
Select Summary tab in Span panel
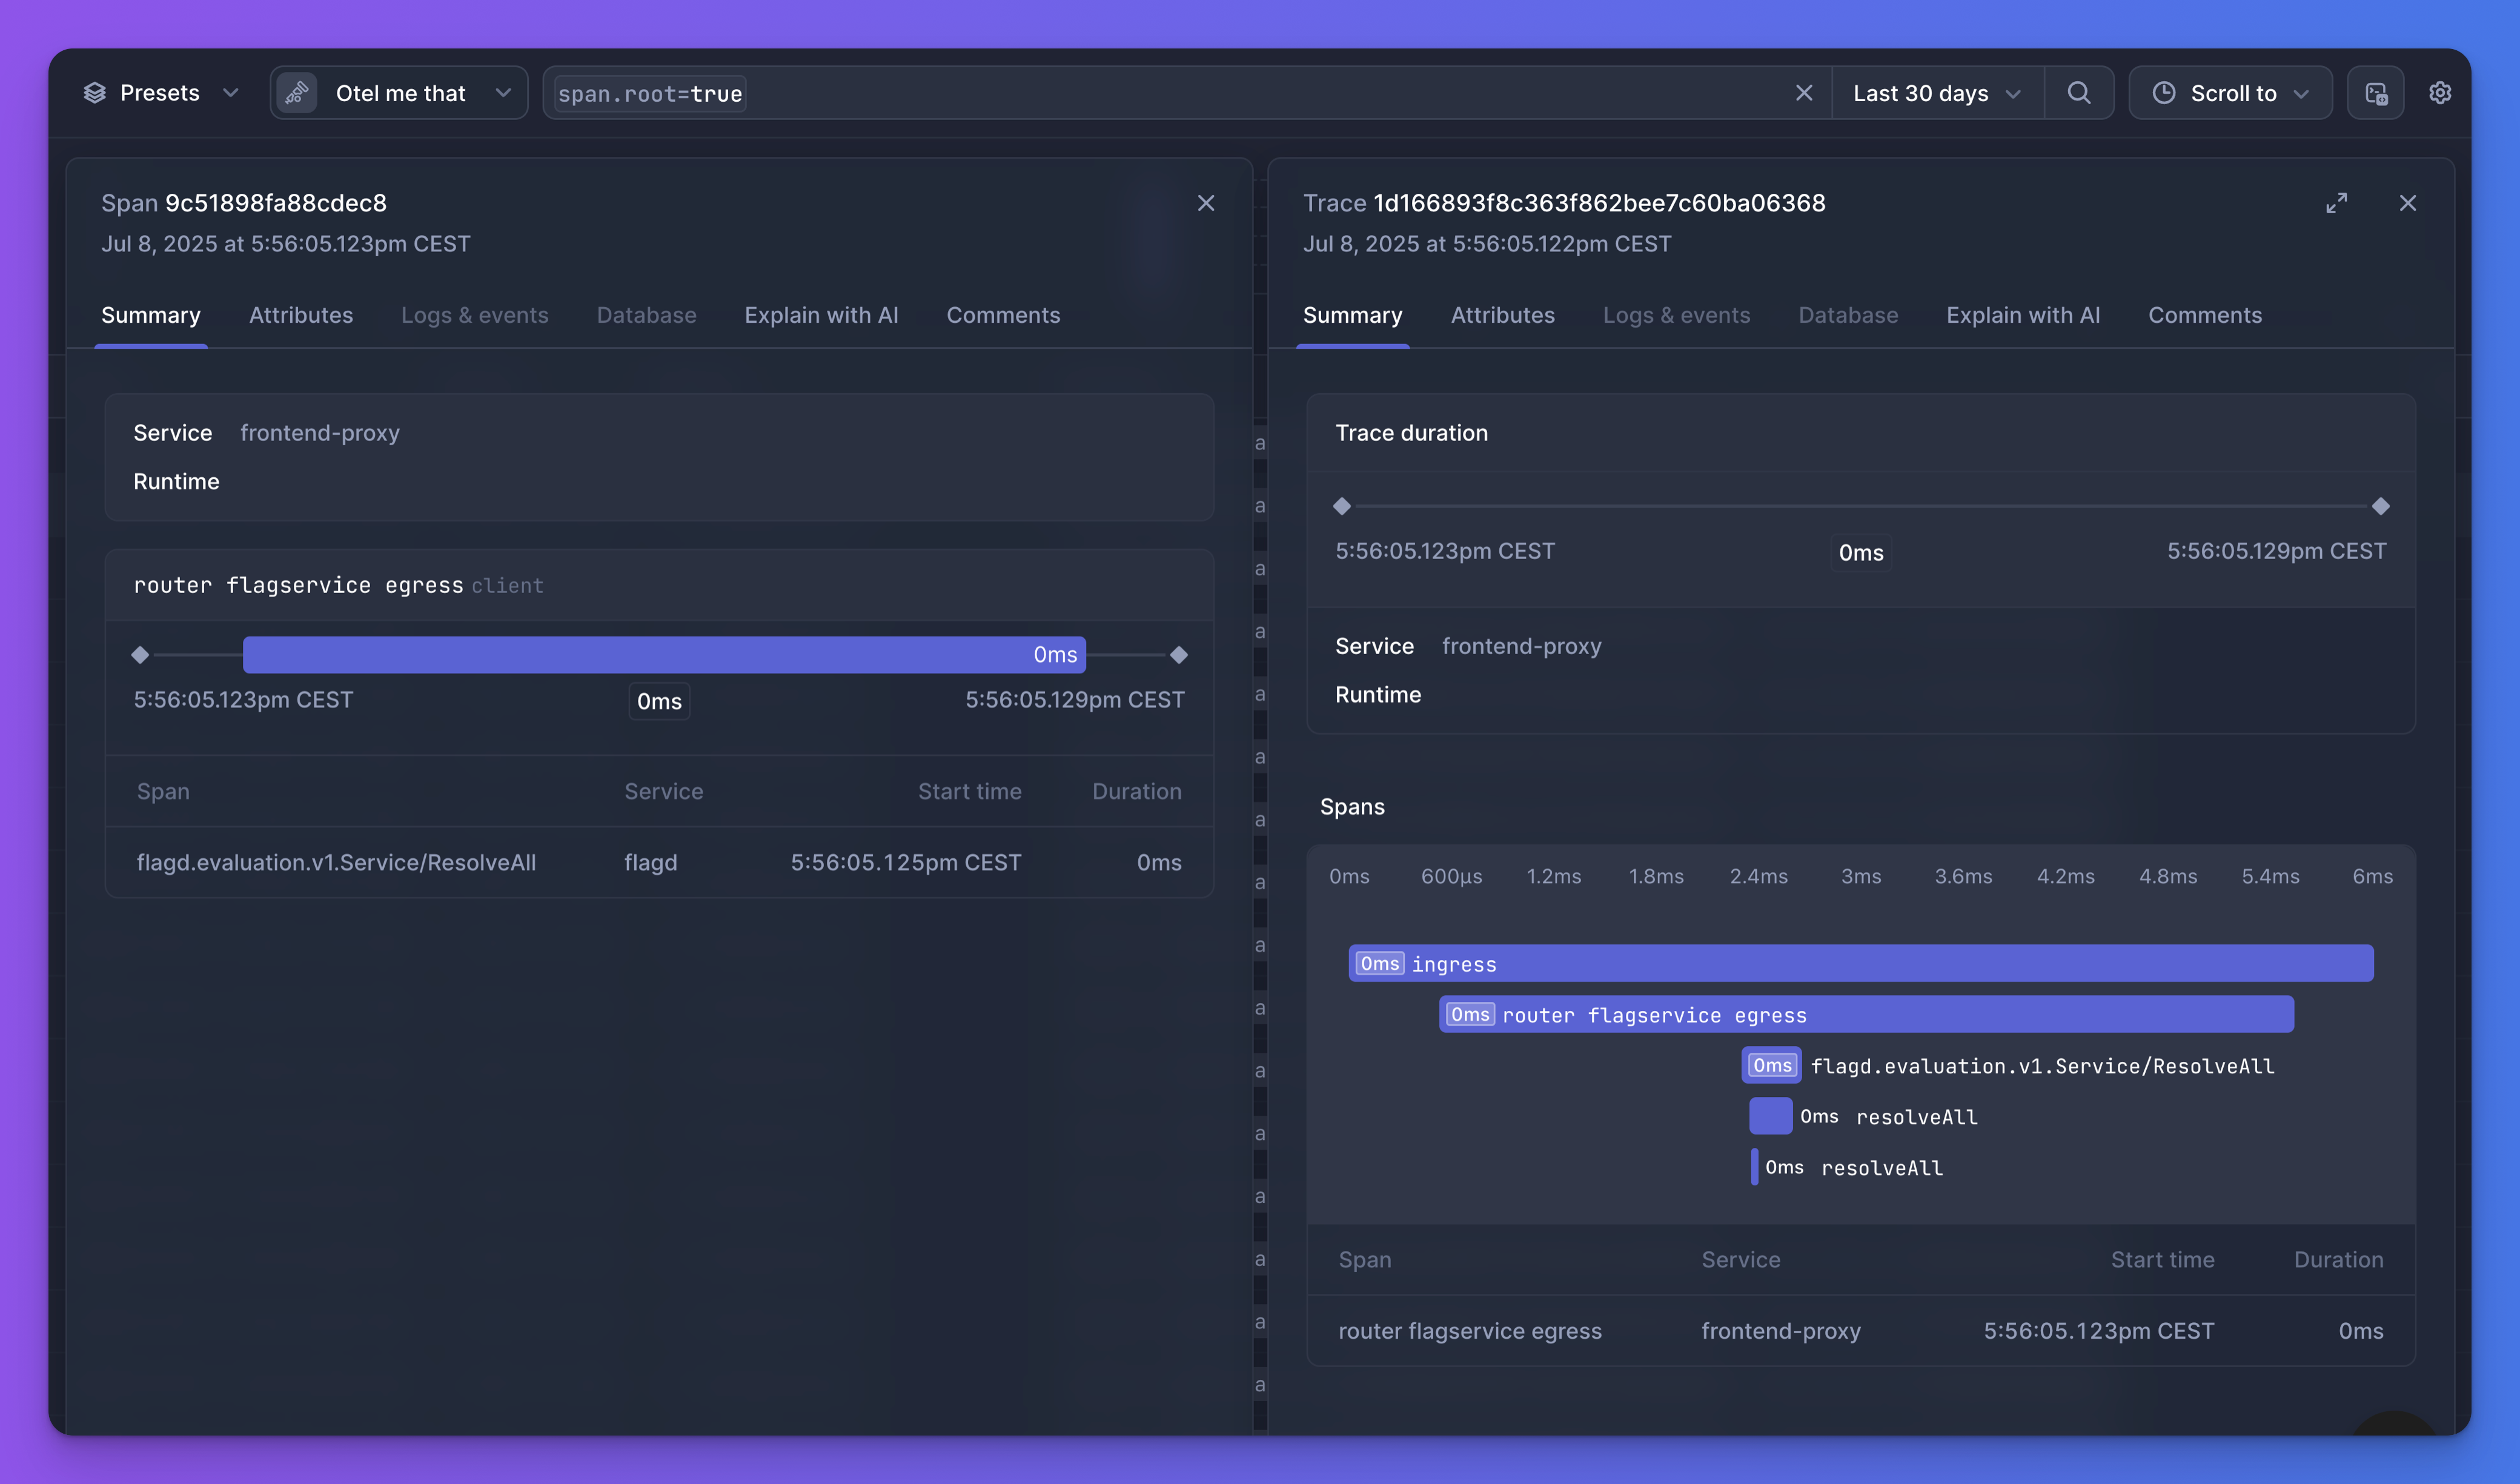pyautogui.click(x=151, y=315)
